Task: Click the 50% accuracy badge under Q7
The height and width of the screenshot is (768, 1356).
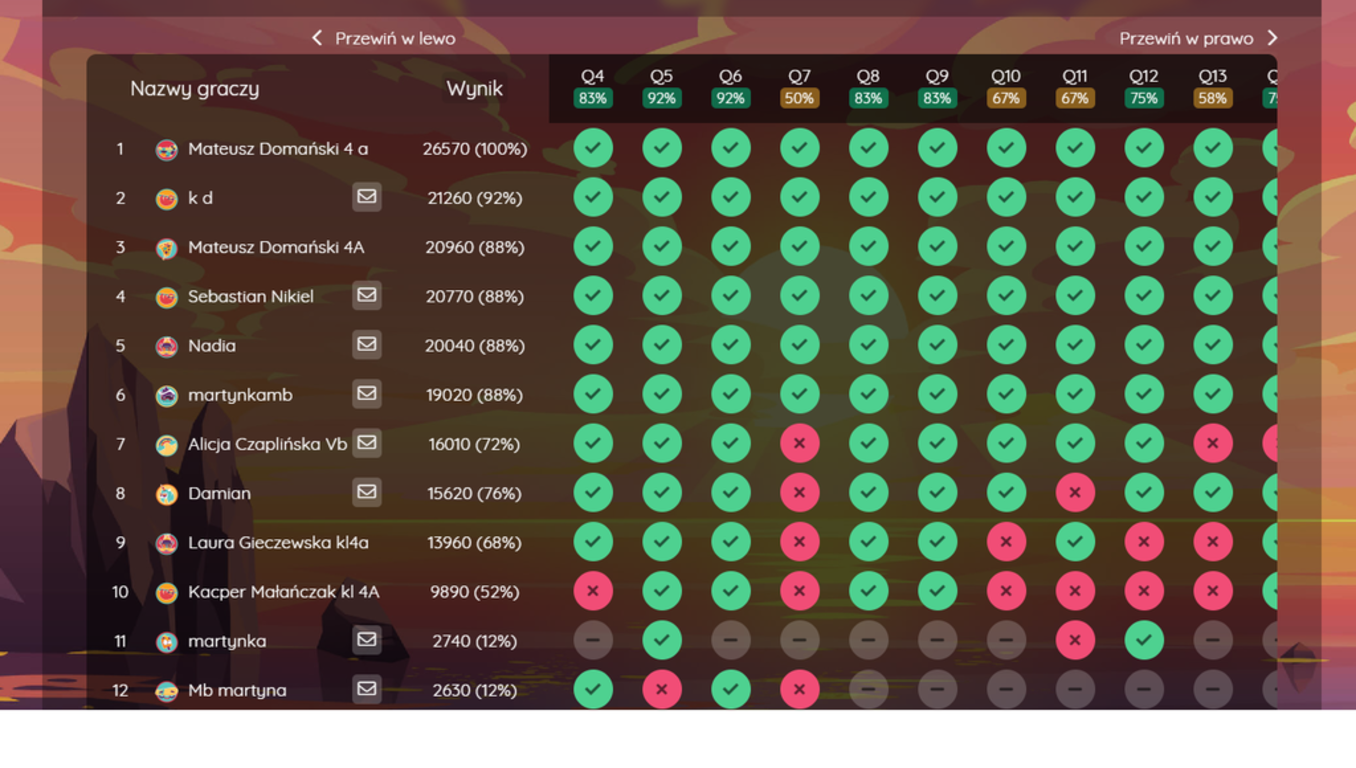Action: pyautogui.click(x=799, y=98)
